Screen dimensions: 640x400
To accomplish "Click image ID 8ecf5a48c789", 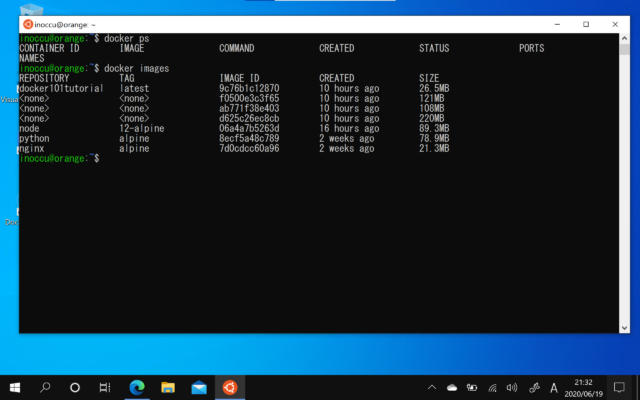I will coord(249,138).
